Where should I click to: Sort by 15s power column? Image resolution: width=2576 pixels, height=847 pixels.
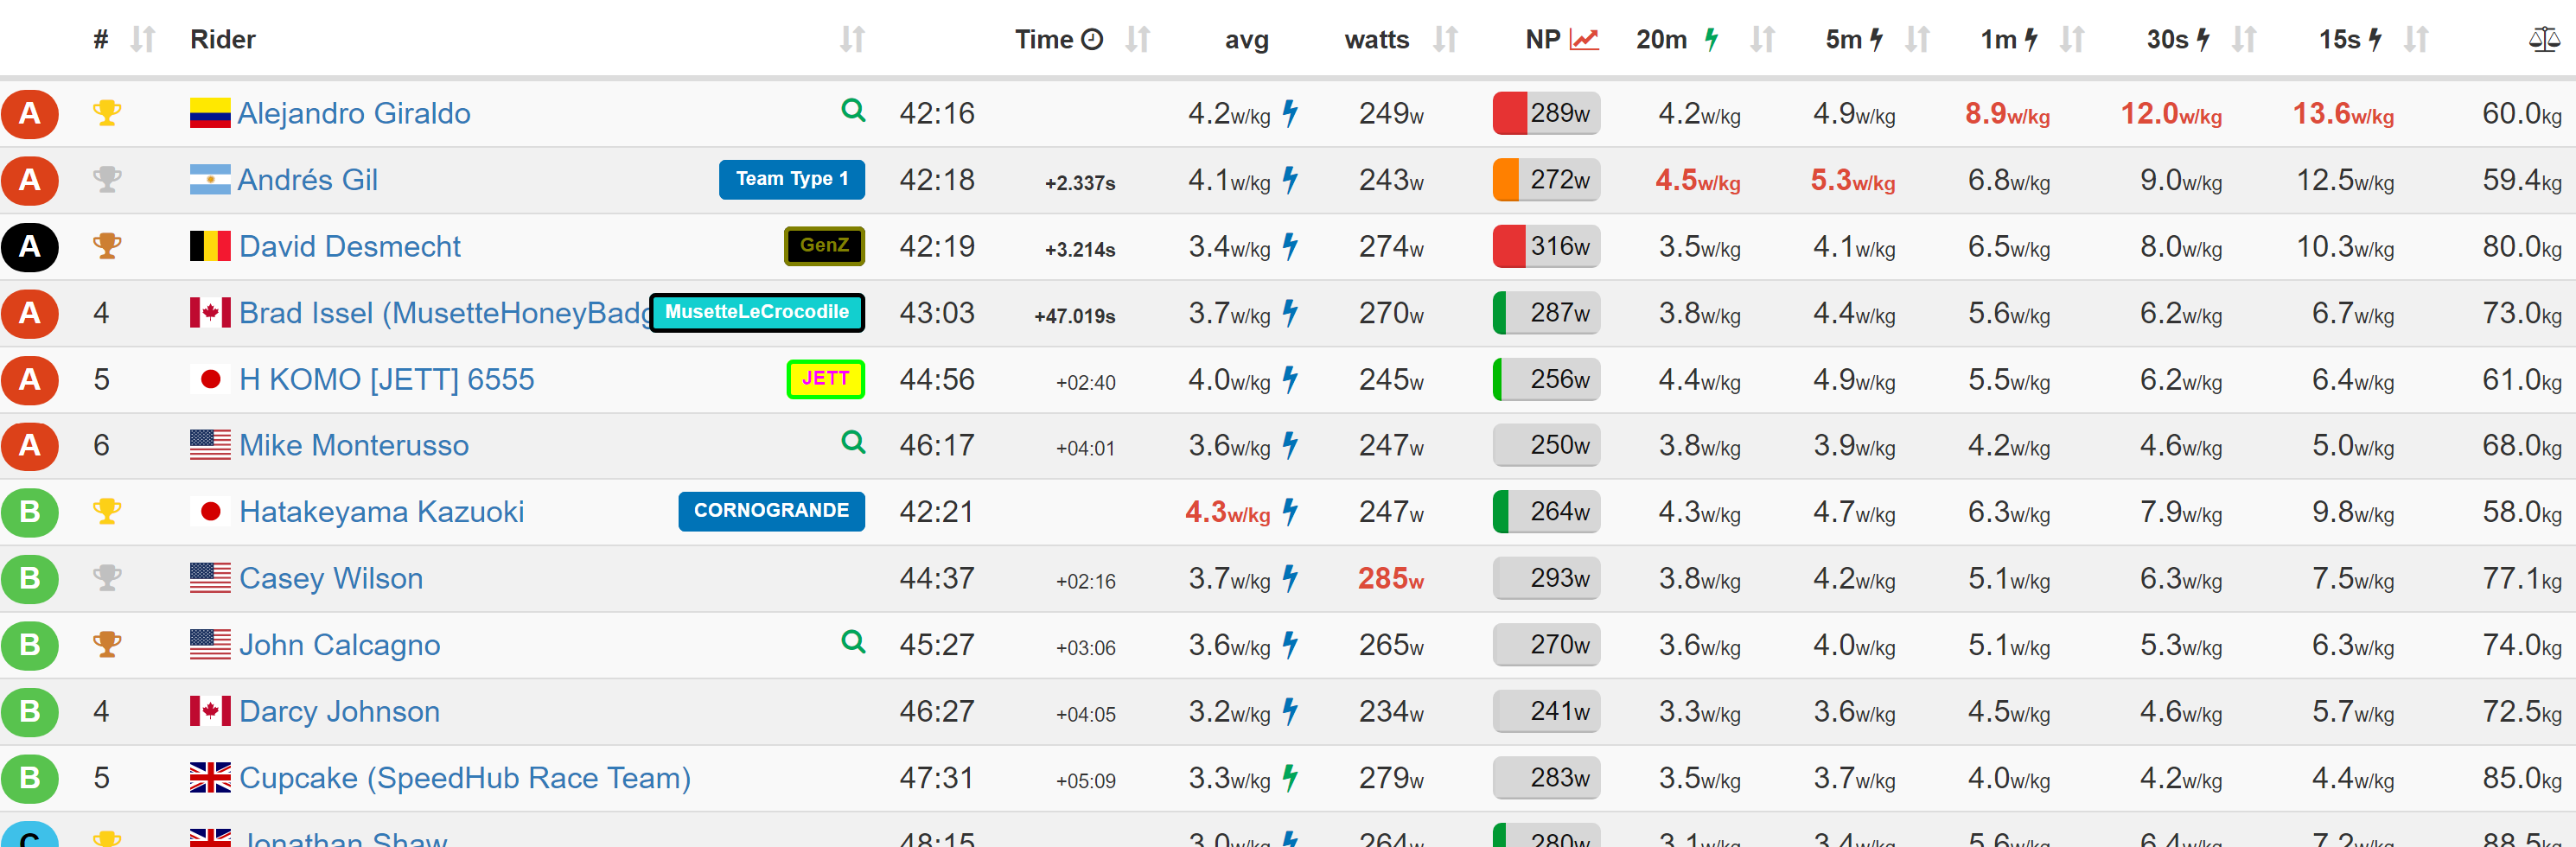tap(2416, 40)
